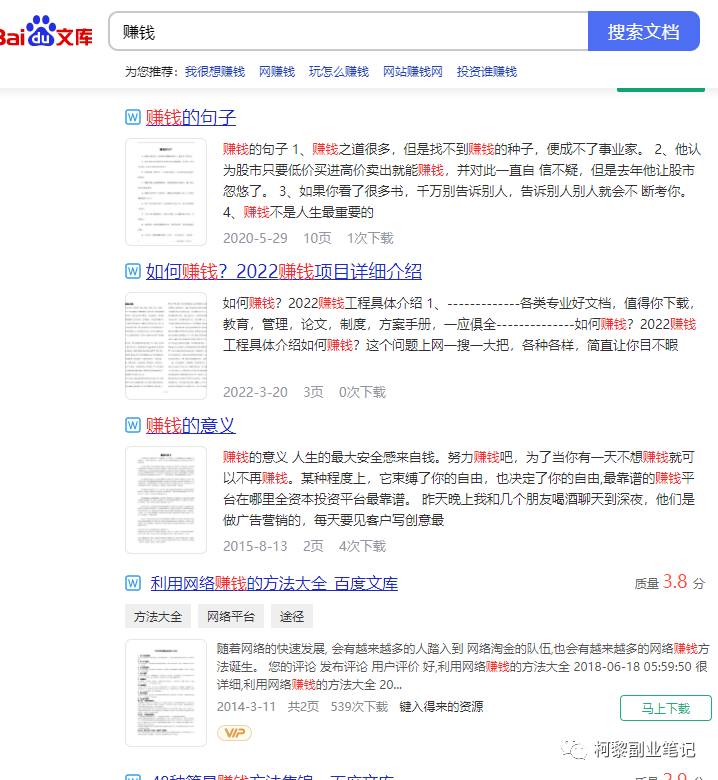
Task: Open result 利用网络赚钱的方法大全 百度文库
Action: coord(274,583)
